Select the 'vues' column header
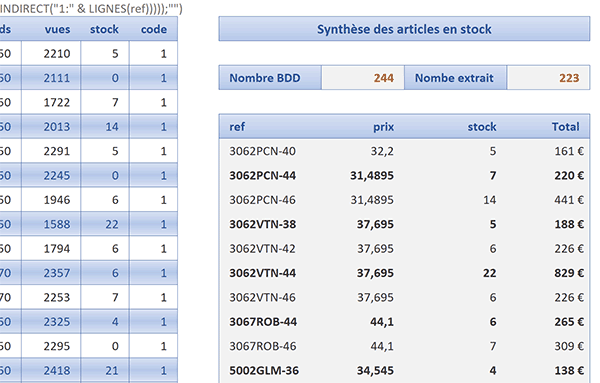Screen dimensions: 600x383 [x=51, y=29]
